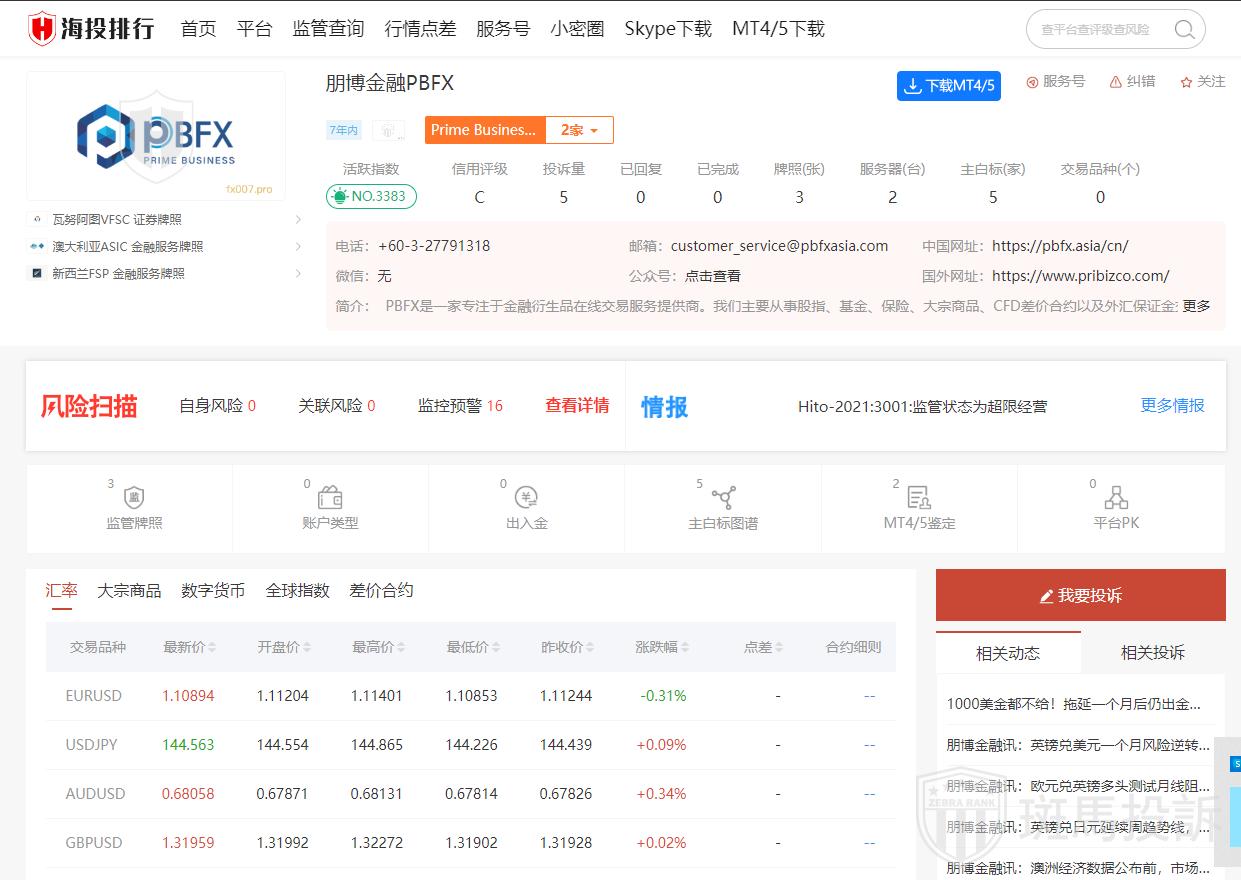Open the 账户类型 wallet icon
This screenshot has width=1241, height=880.
[x=330, y=498]
